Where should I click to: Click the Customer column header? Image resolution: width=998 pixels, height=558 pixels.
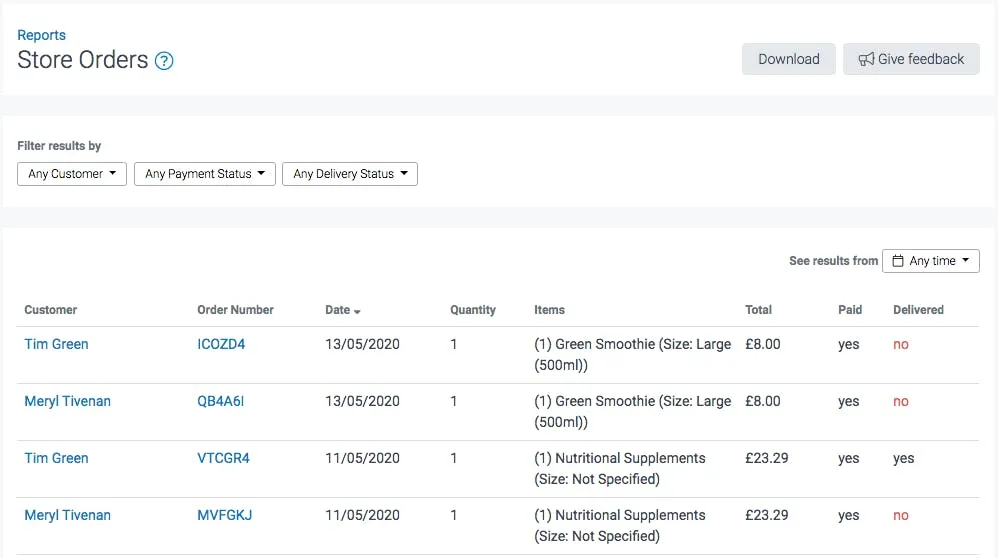[x=50, y=310]
